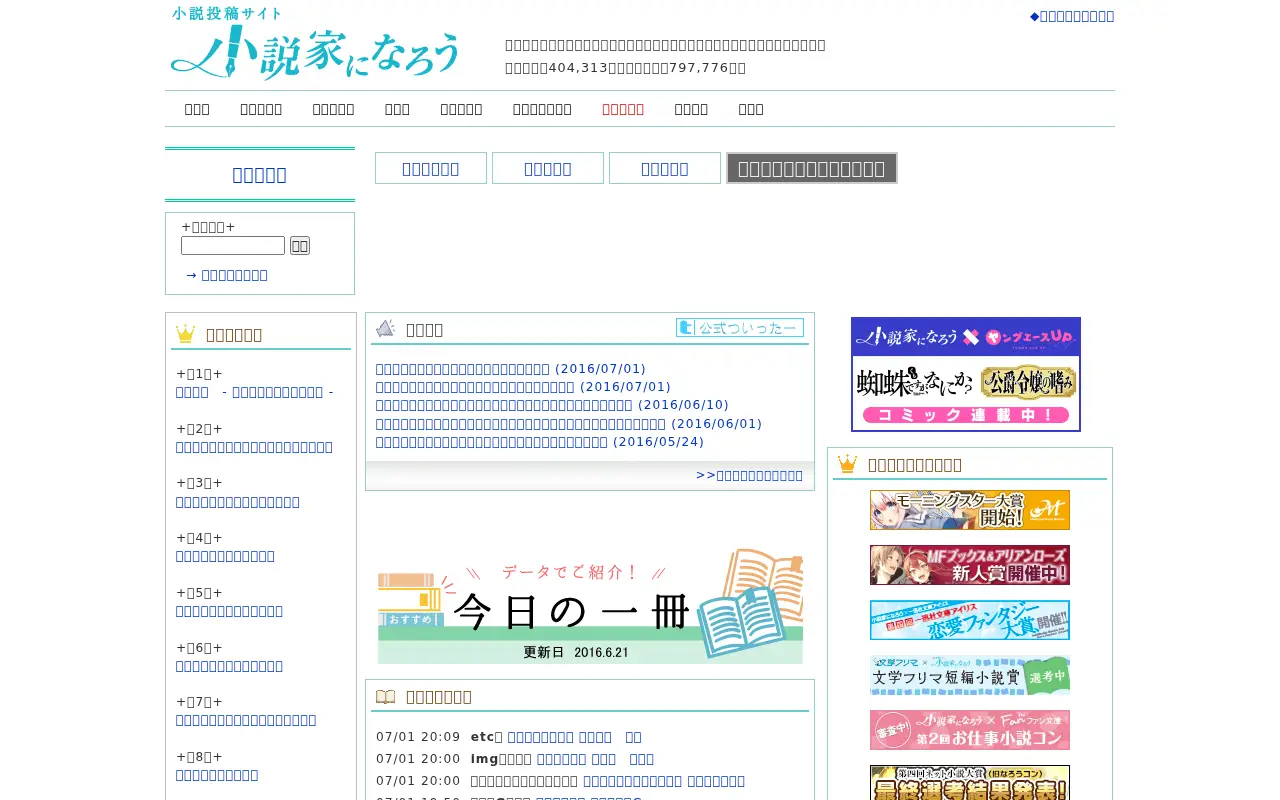Open the title link ranked +7+
The image size is (1280, 800).
[x=246, y=720]
